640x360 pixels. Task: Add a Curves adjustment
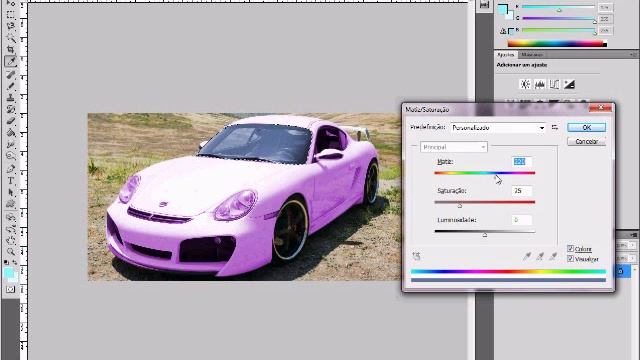pyautogui.click(x=554, y=84)
